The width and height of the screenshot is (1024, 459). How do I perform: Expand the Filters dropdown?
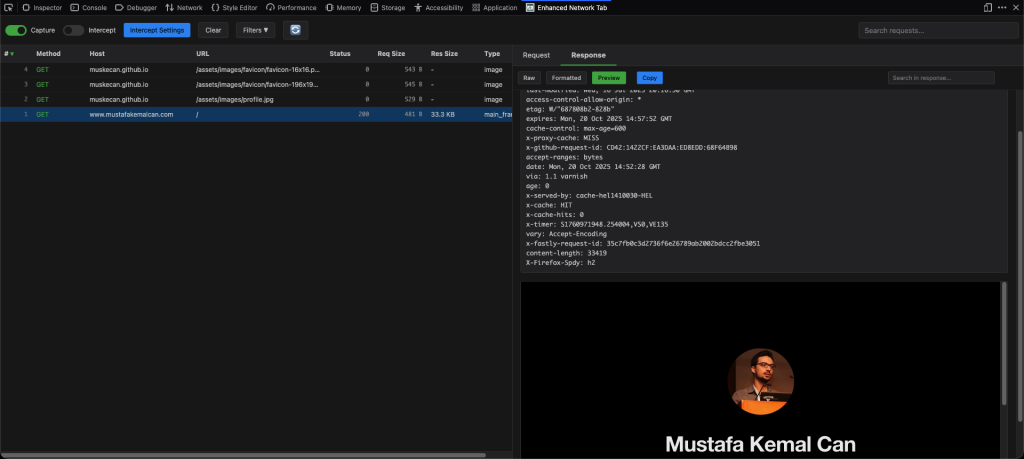click(x=255, y=30)
